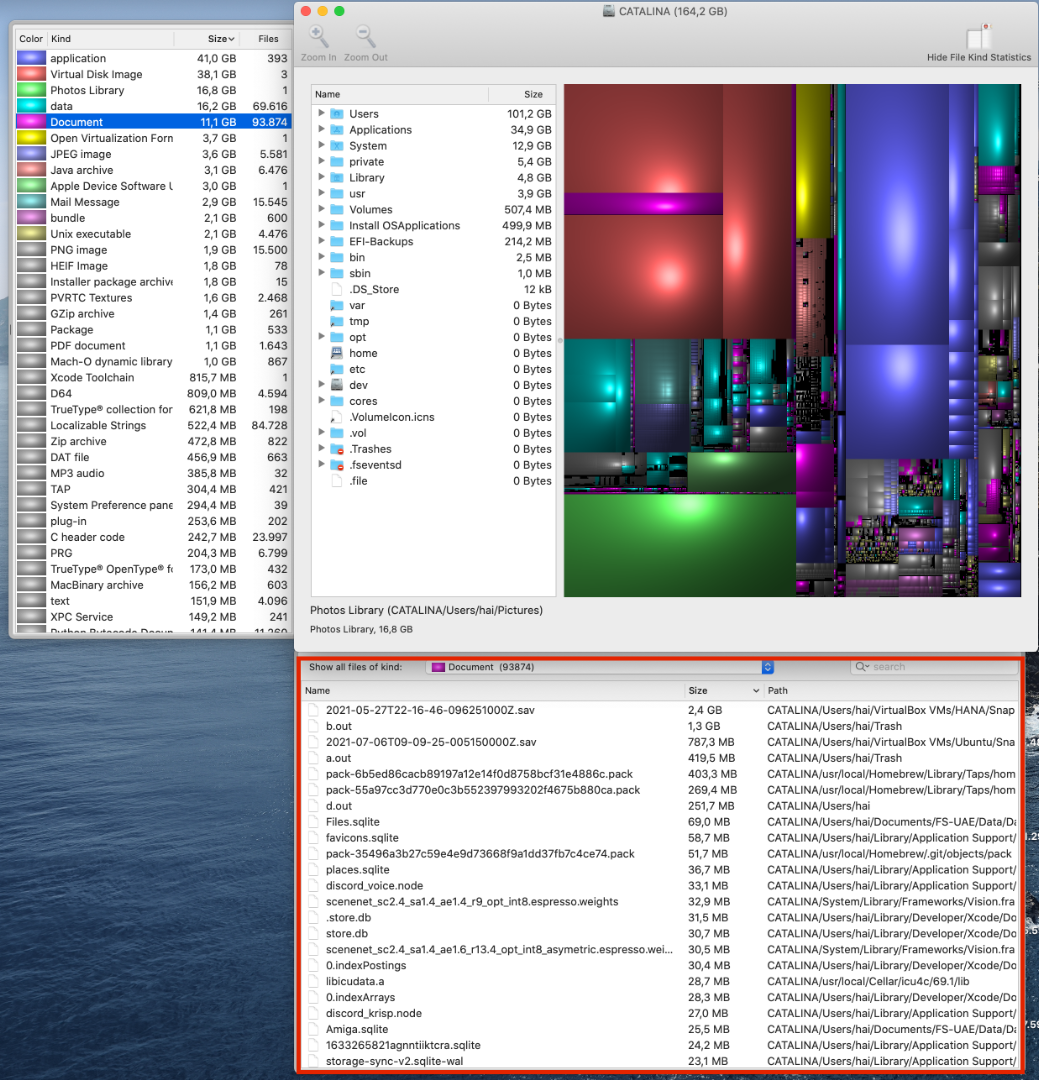
Task: Open the Show all files of kind dropdown
Action: [x=601, y=667]
